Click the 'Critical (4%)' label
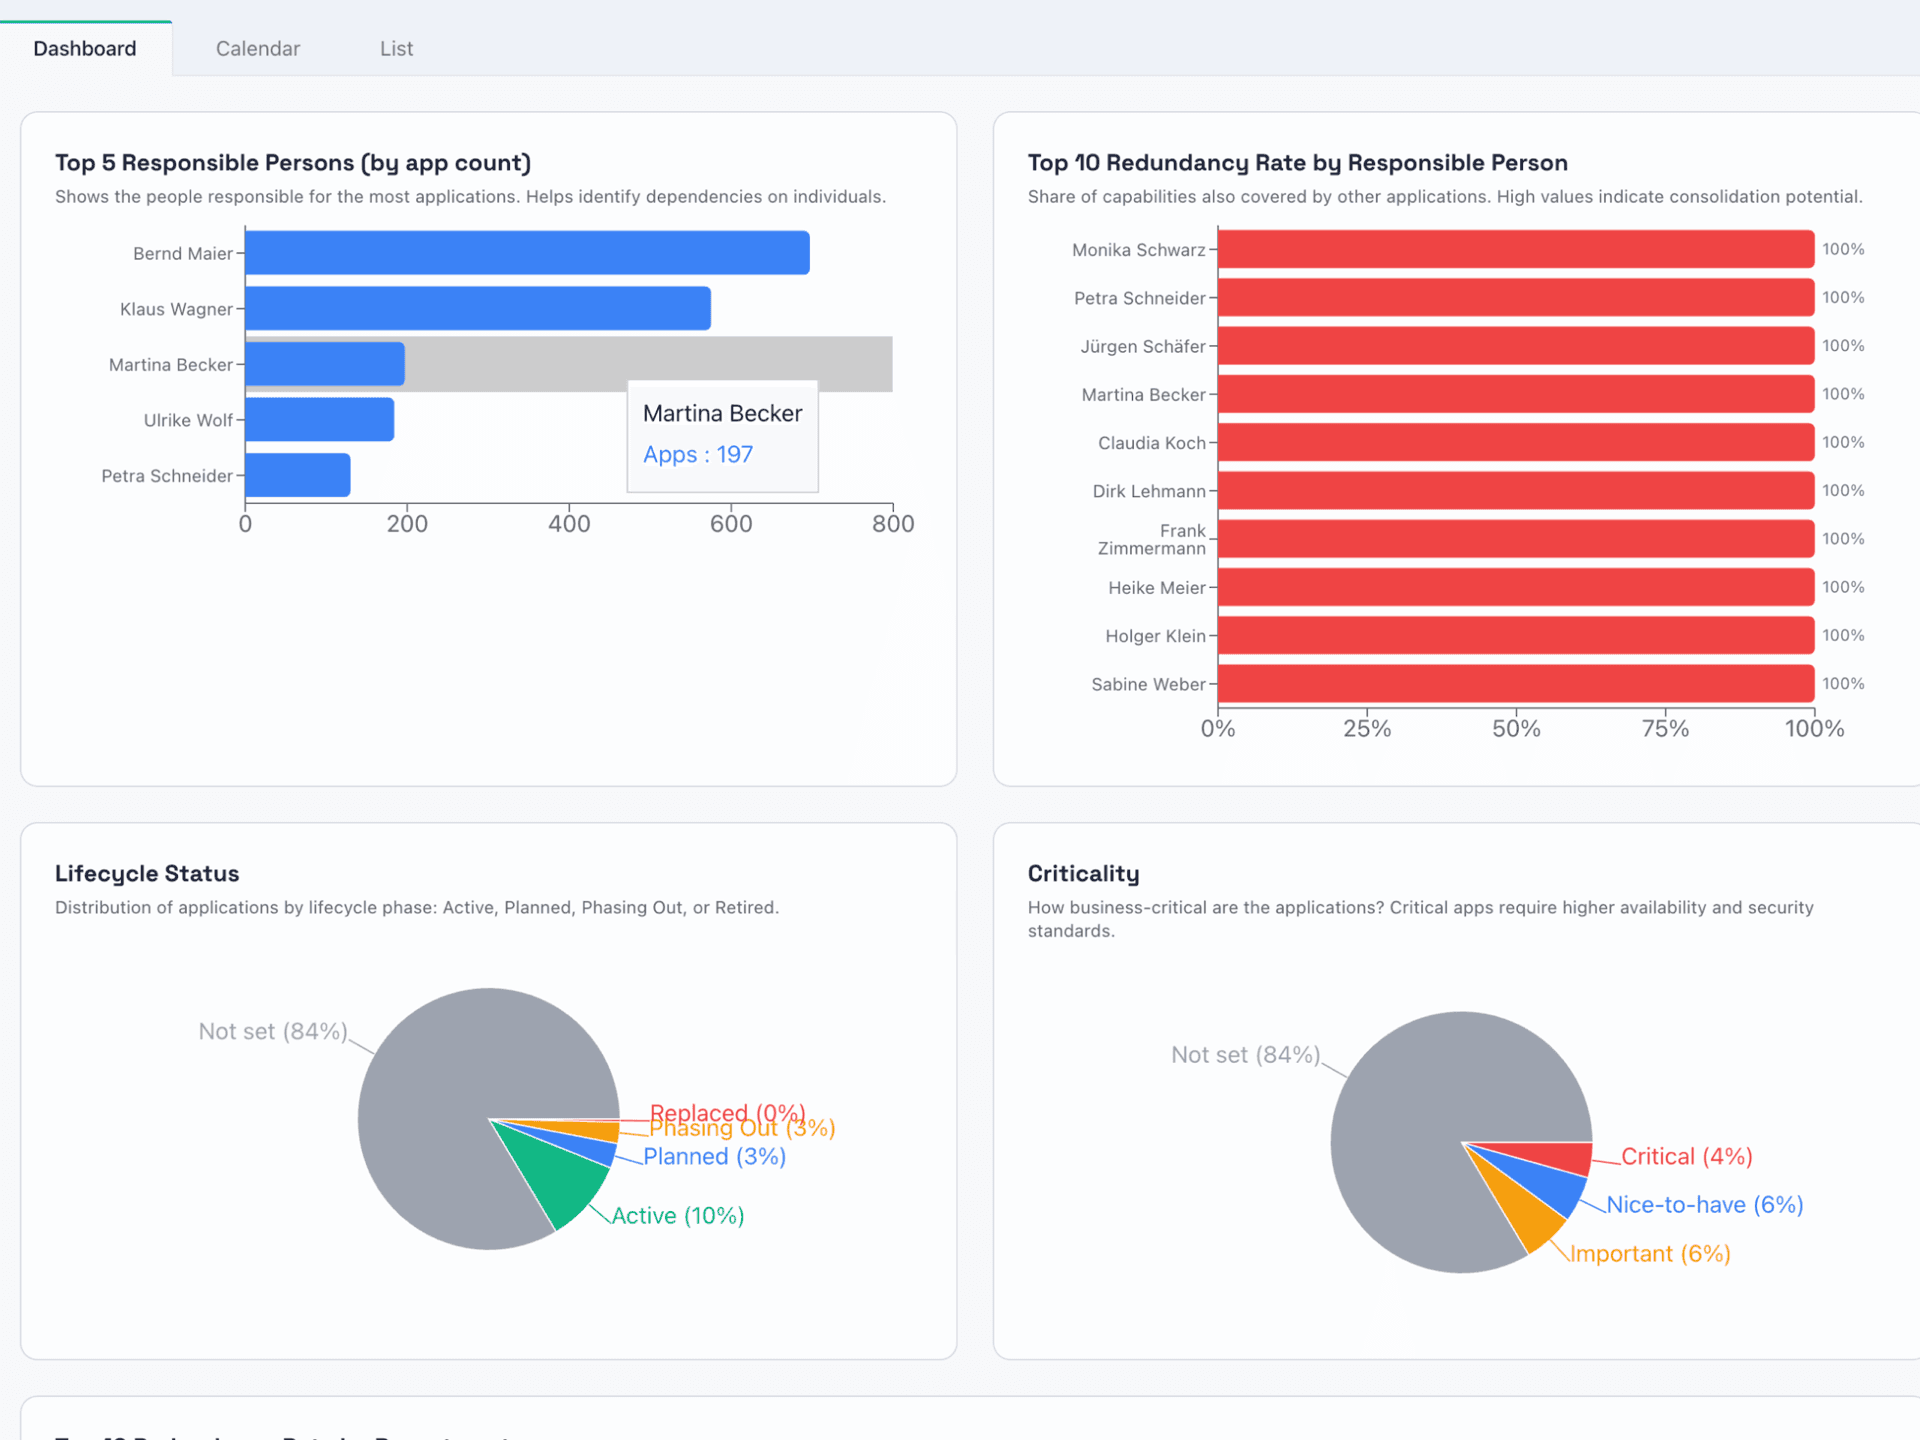 1687,1157
